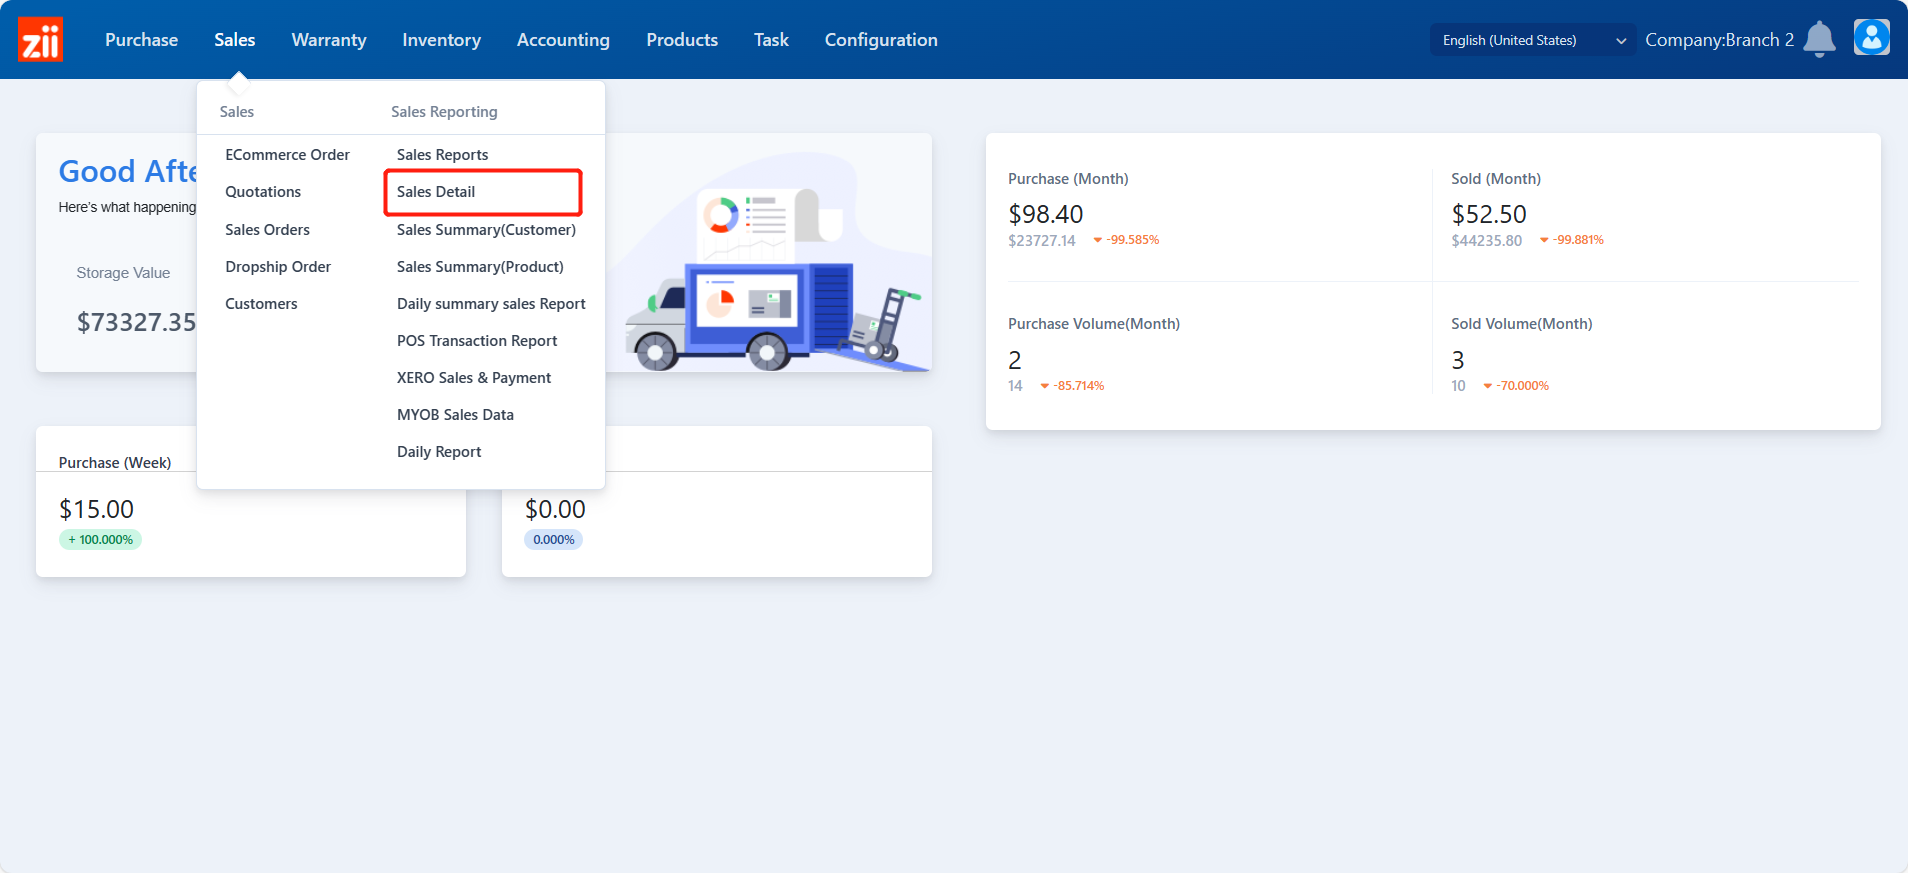Click the Sold Volume(Month) label
Viewport: 1908px width, 873px height.
tap(1521, 324)
